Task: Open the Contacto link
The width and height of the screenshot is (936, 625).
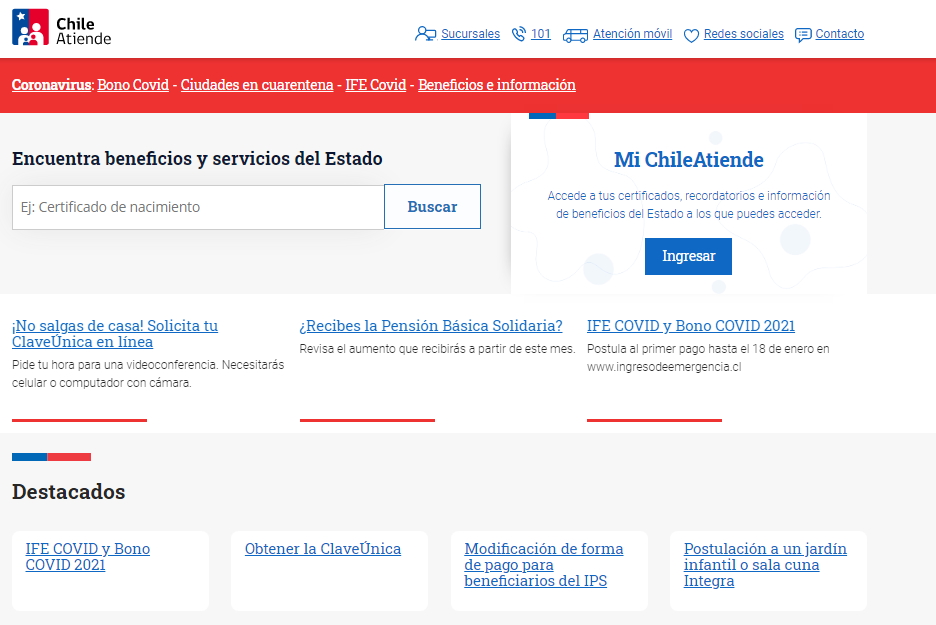Action: [839, 34]
